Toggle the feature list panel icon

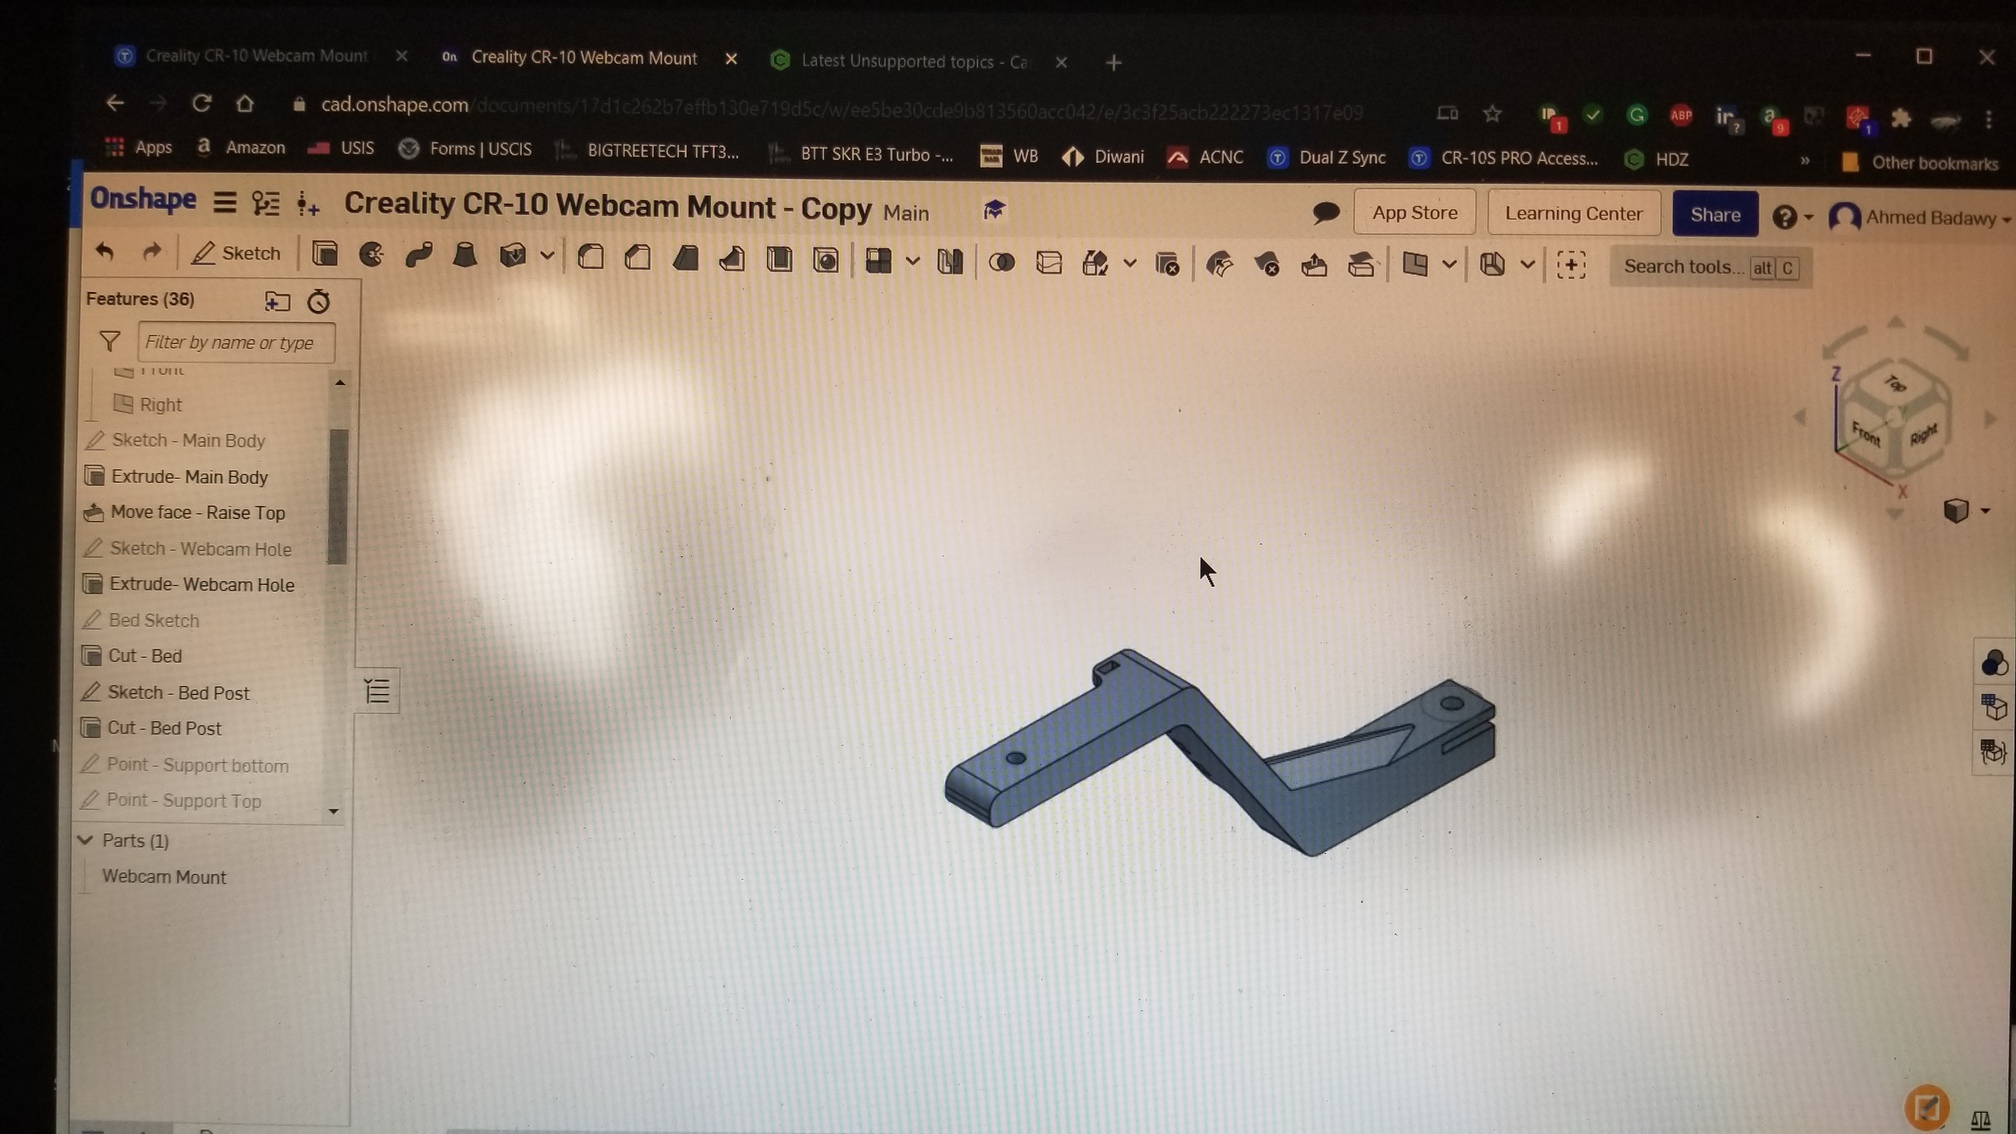coord(377,691)
